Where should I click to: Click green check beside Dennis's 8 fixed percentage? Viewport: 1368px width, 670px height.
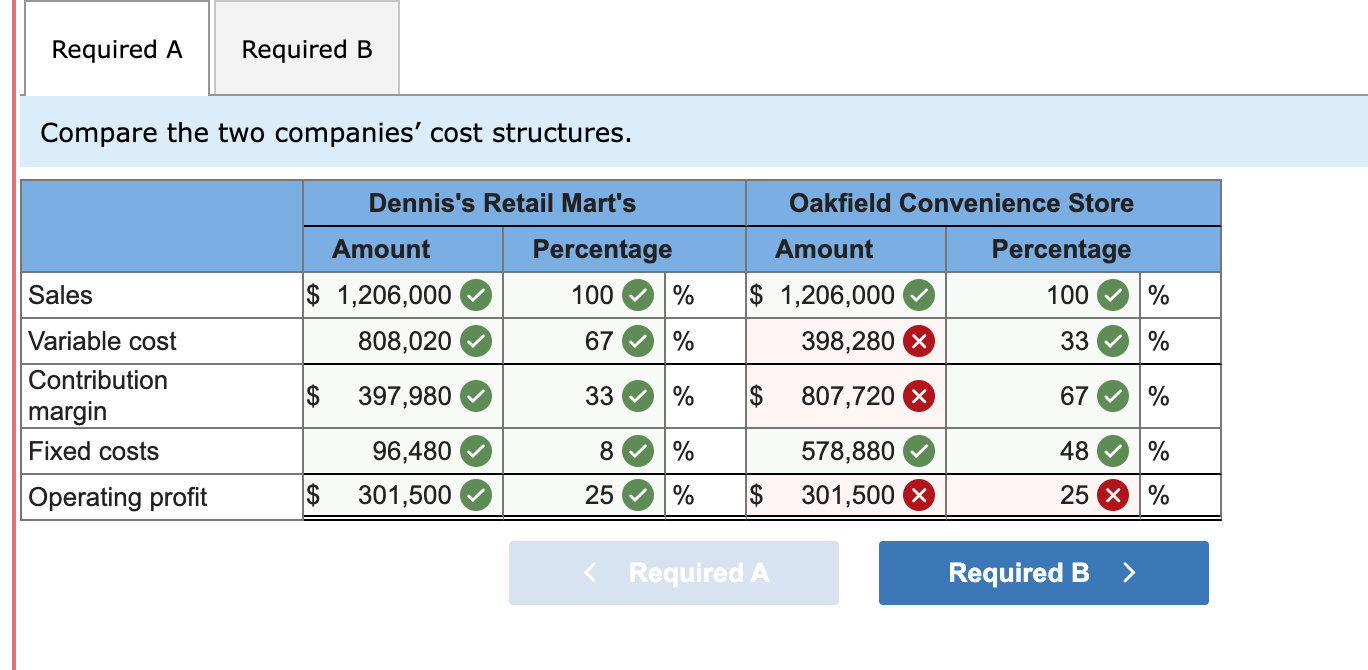637,451
